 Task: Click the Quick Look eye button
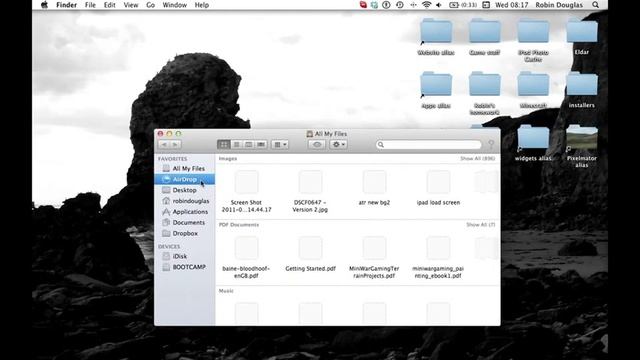317,144
